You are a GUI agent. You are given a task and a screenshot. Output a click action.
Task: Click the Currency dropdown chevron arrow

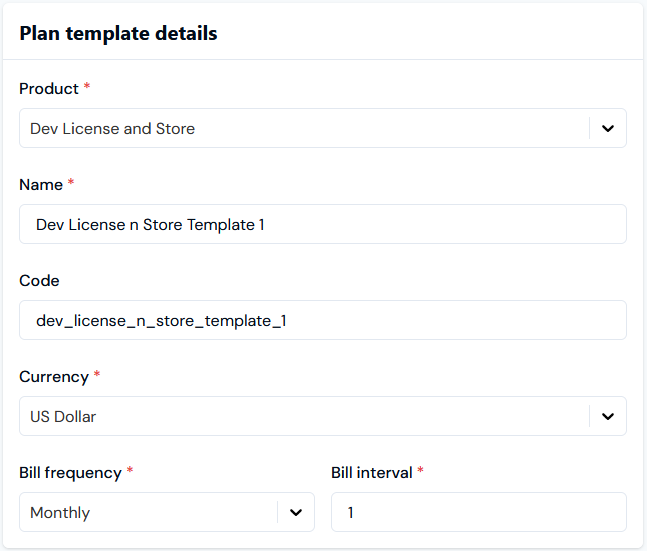point(607,416)
